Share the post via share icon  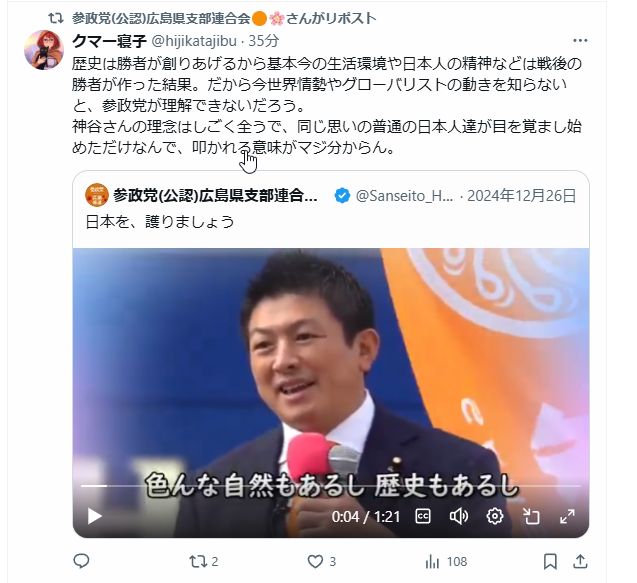(581, 561)
